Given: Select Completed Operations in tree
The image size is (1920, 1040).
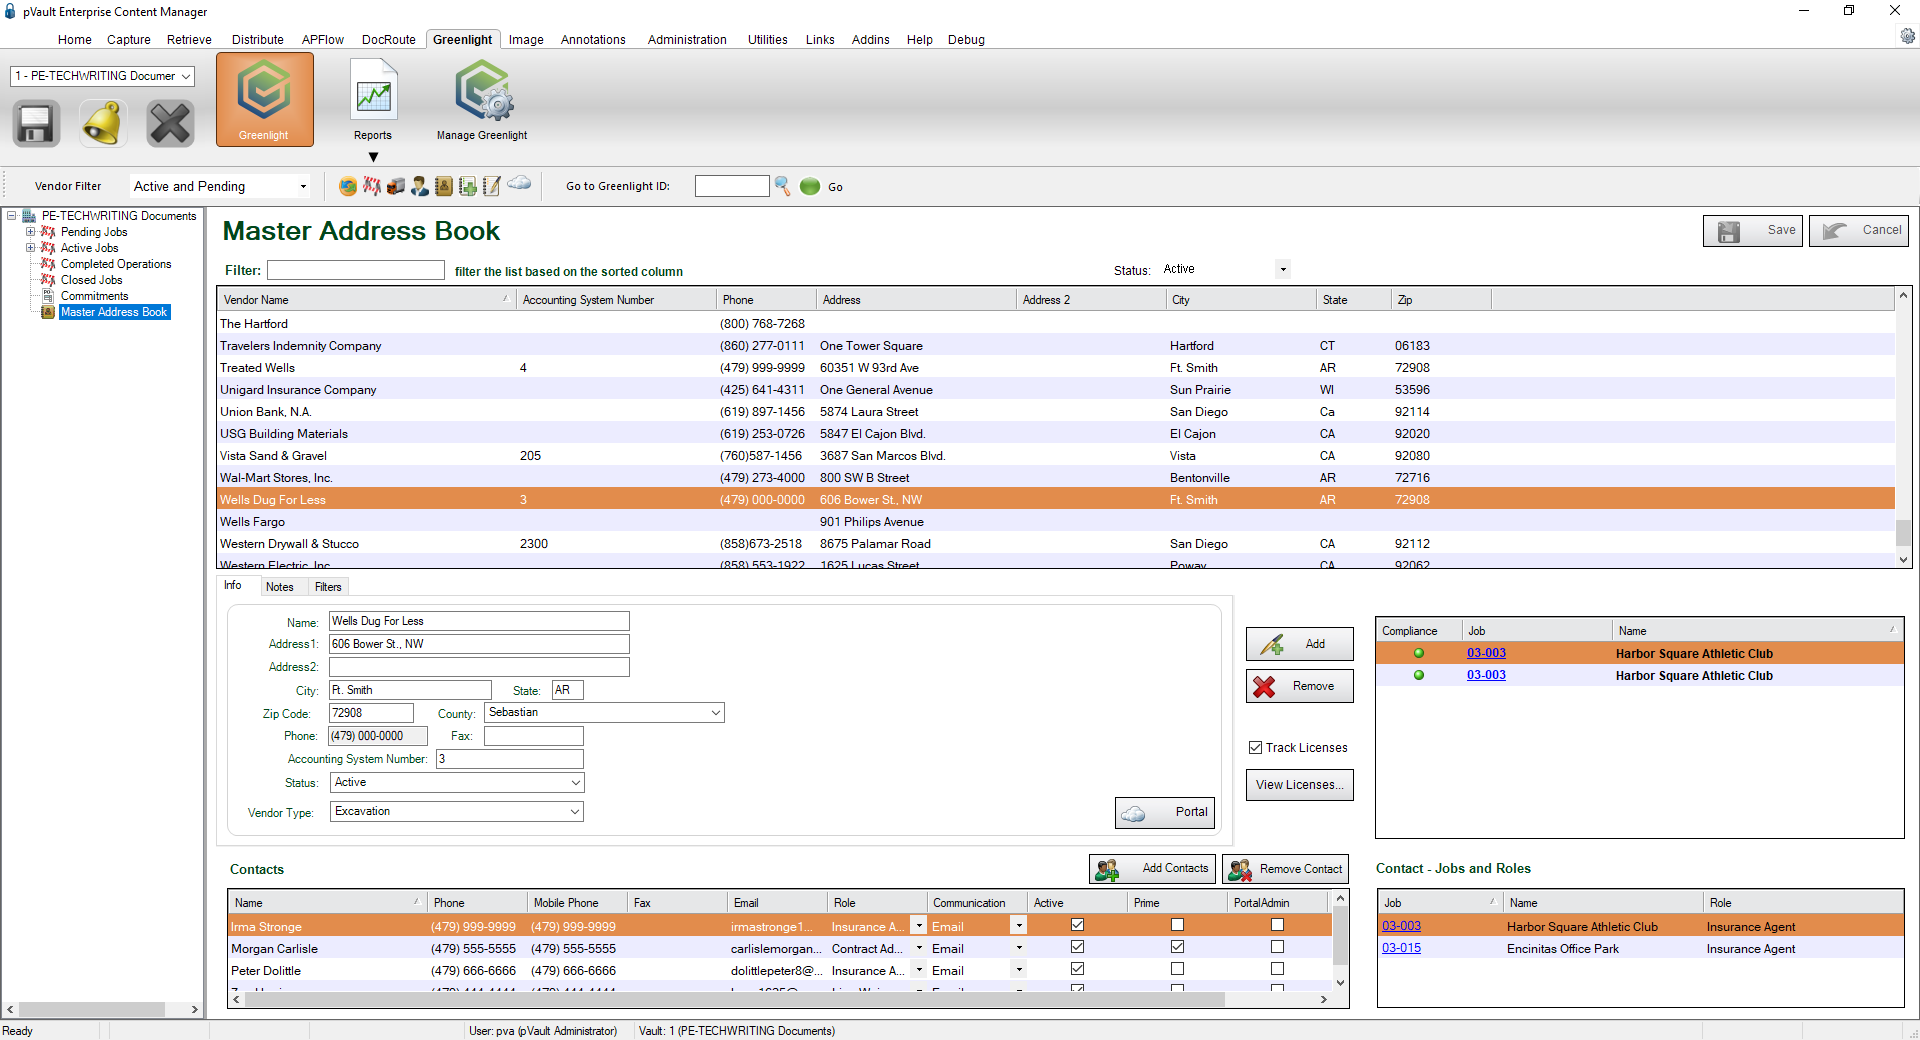Looking at the screenshot, I should coord(116,264).
